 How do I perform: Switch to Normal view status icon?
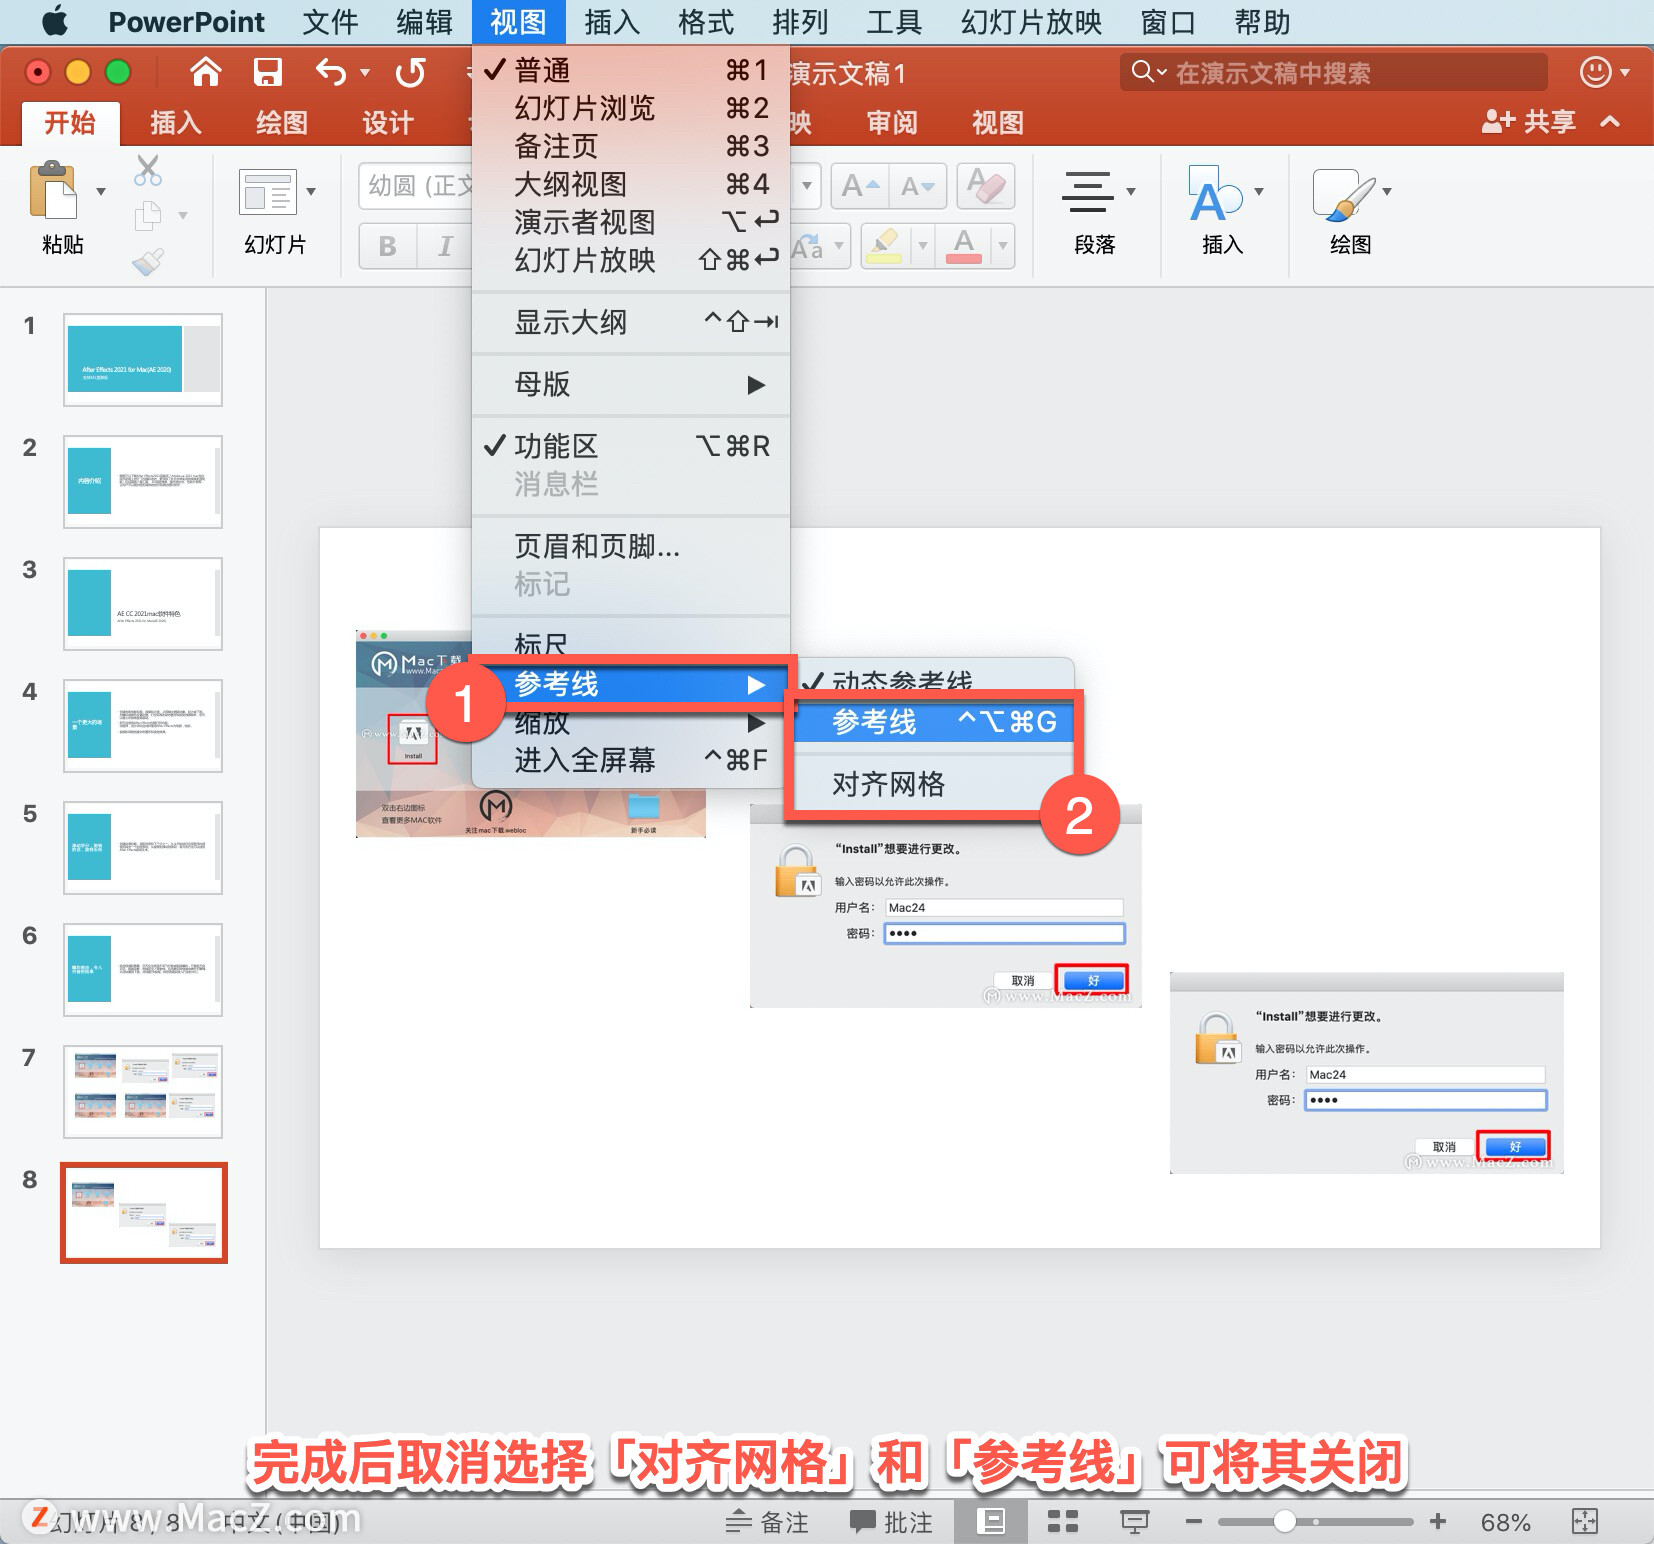coord(990,1522)
